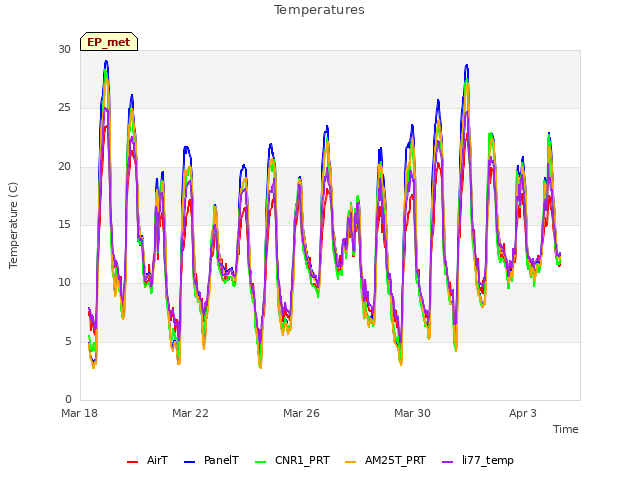640x480 pixels.
Task: Toggle the AirT series in the legend
Action: (x=147, y=460)
